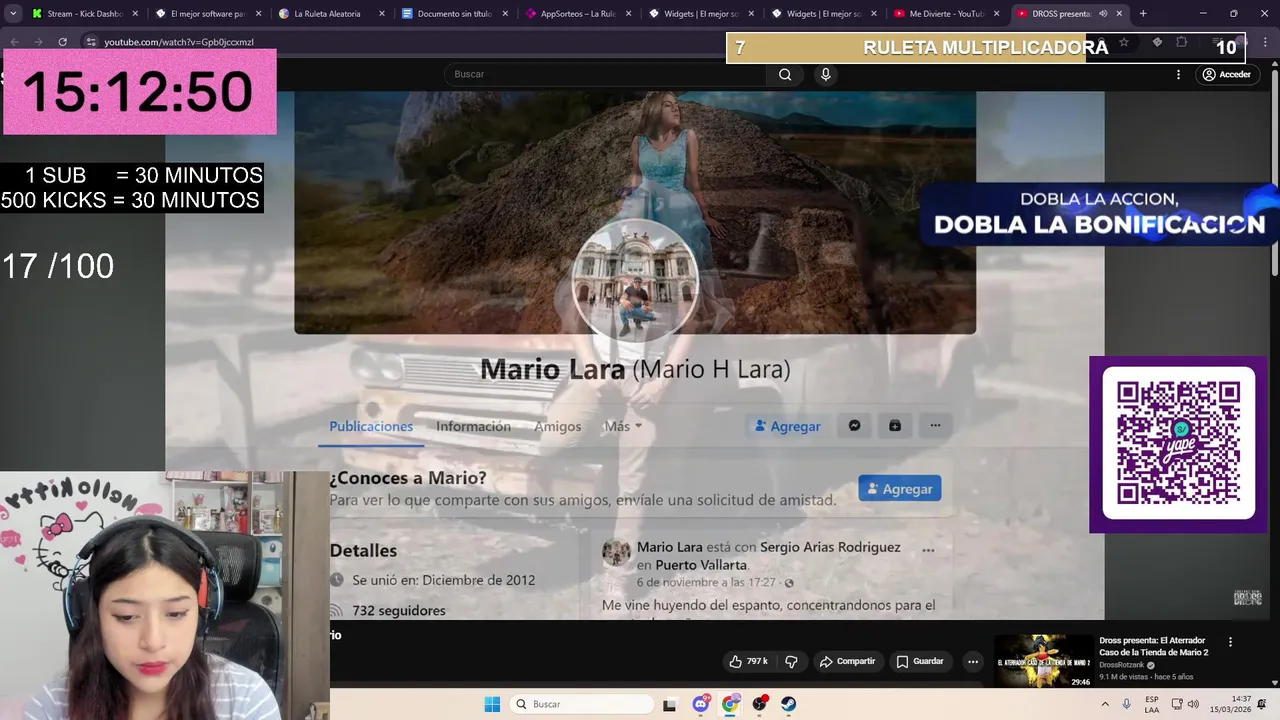
Task: Reload the YouTube page
Action: (x=62, y=42)
